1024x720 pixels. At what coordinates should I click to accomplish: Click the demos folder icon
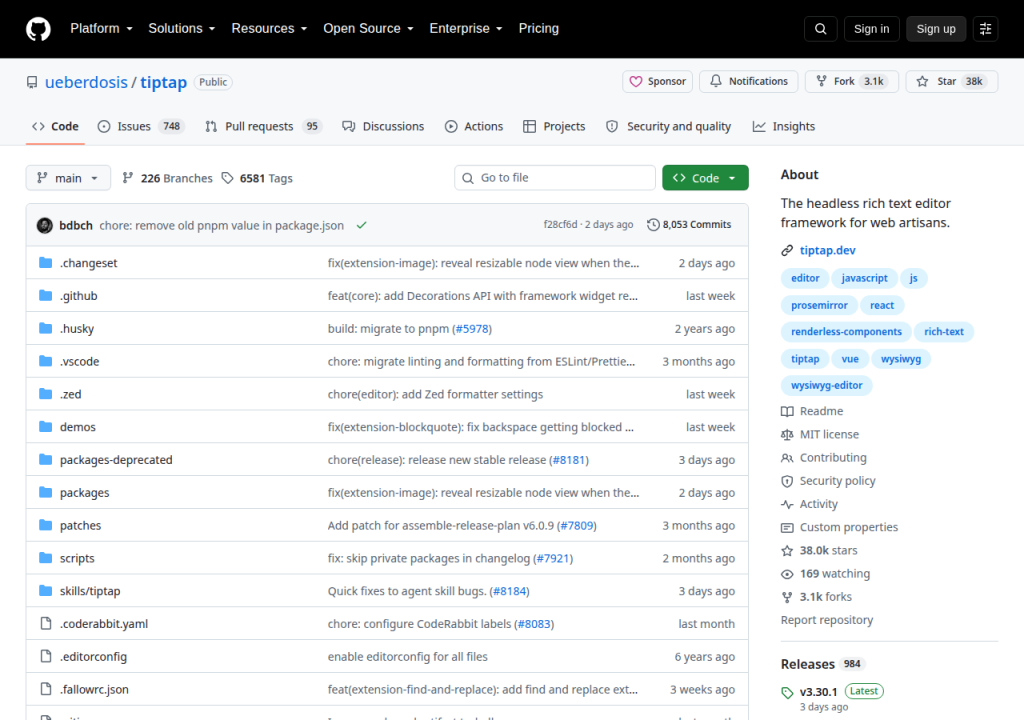coord(45,427)
